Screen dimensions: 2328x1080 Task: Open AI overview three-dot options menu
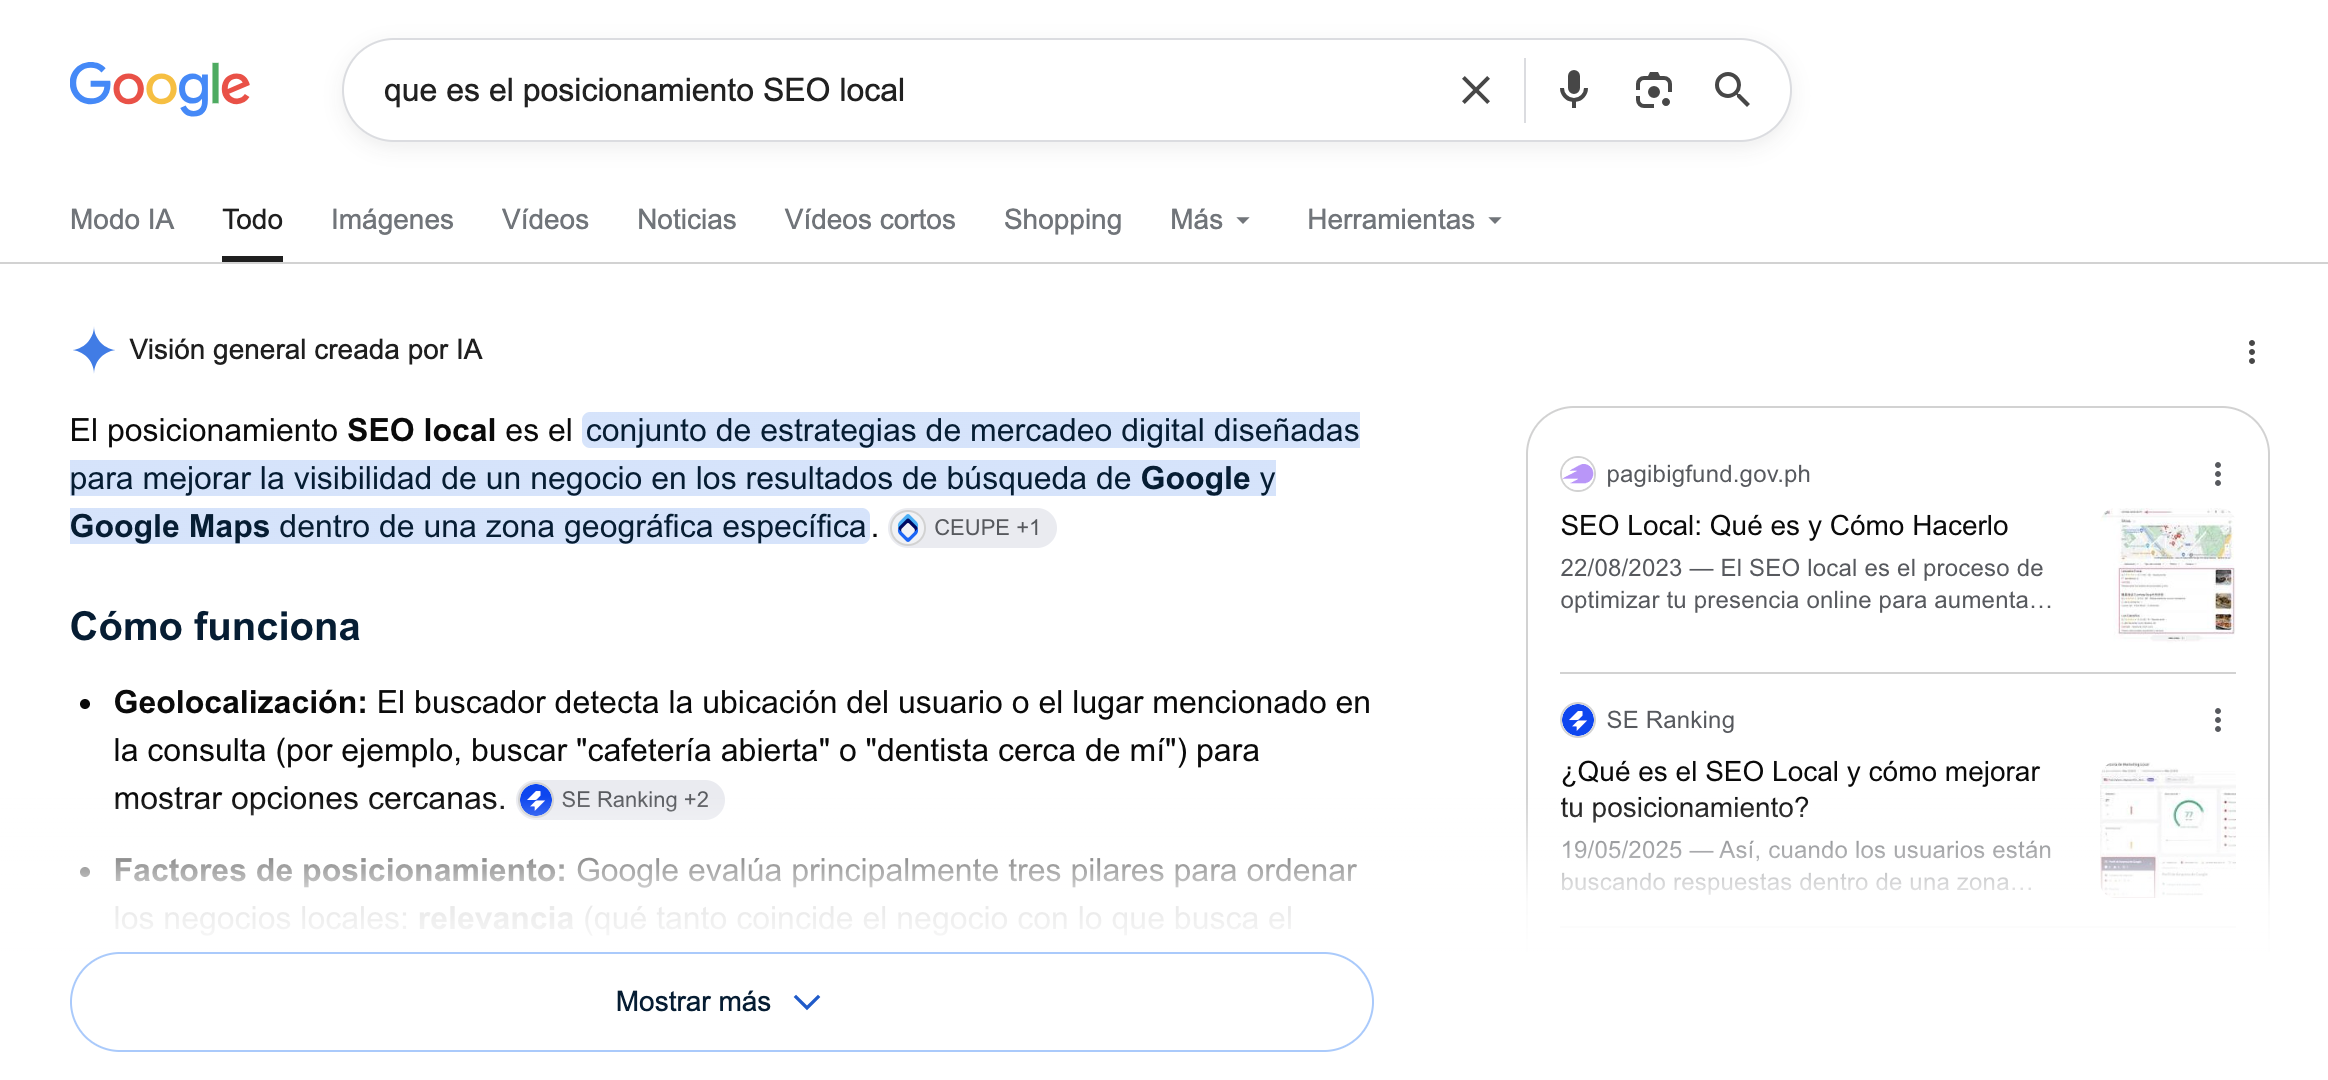2251,352
